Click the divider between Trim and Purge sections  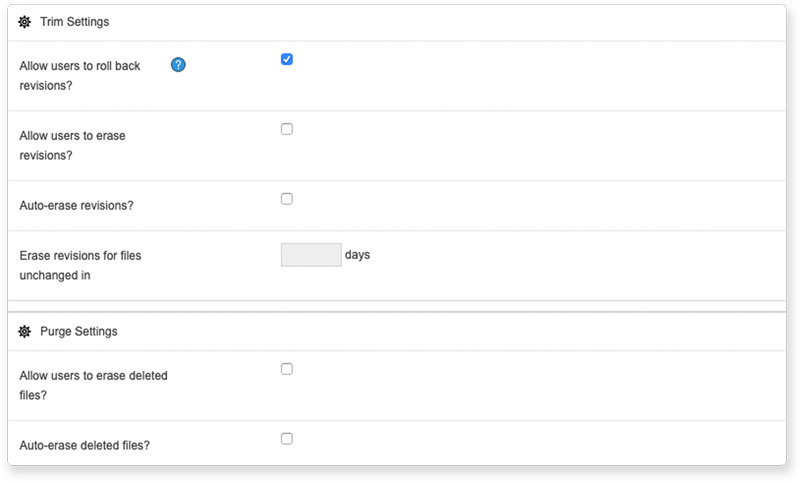400,306
